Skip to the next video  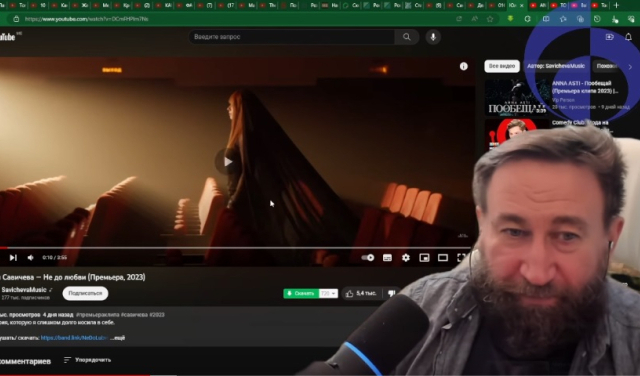[x=13, y=258]
